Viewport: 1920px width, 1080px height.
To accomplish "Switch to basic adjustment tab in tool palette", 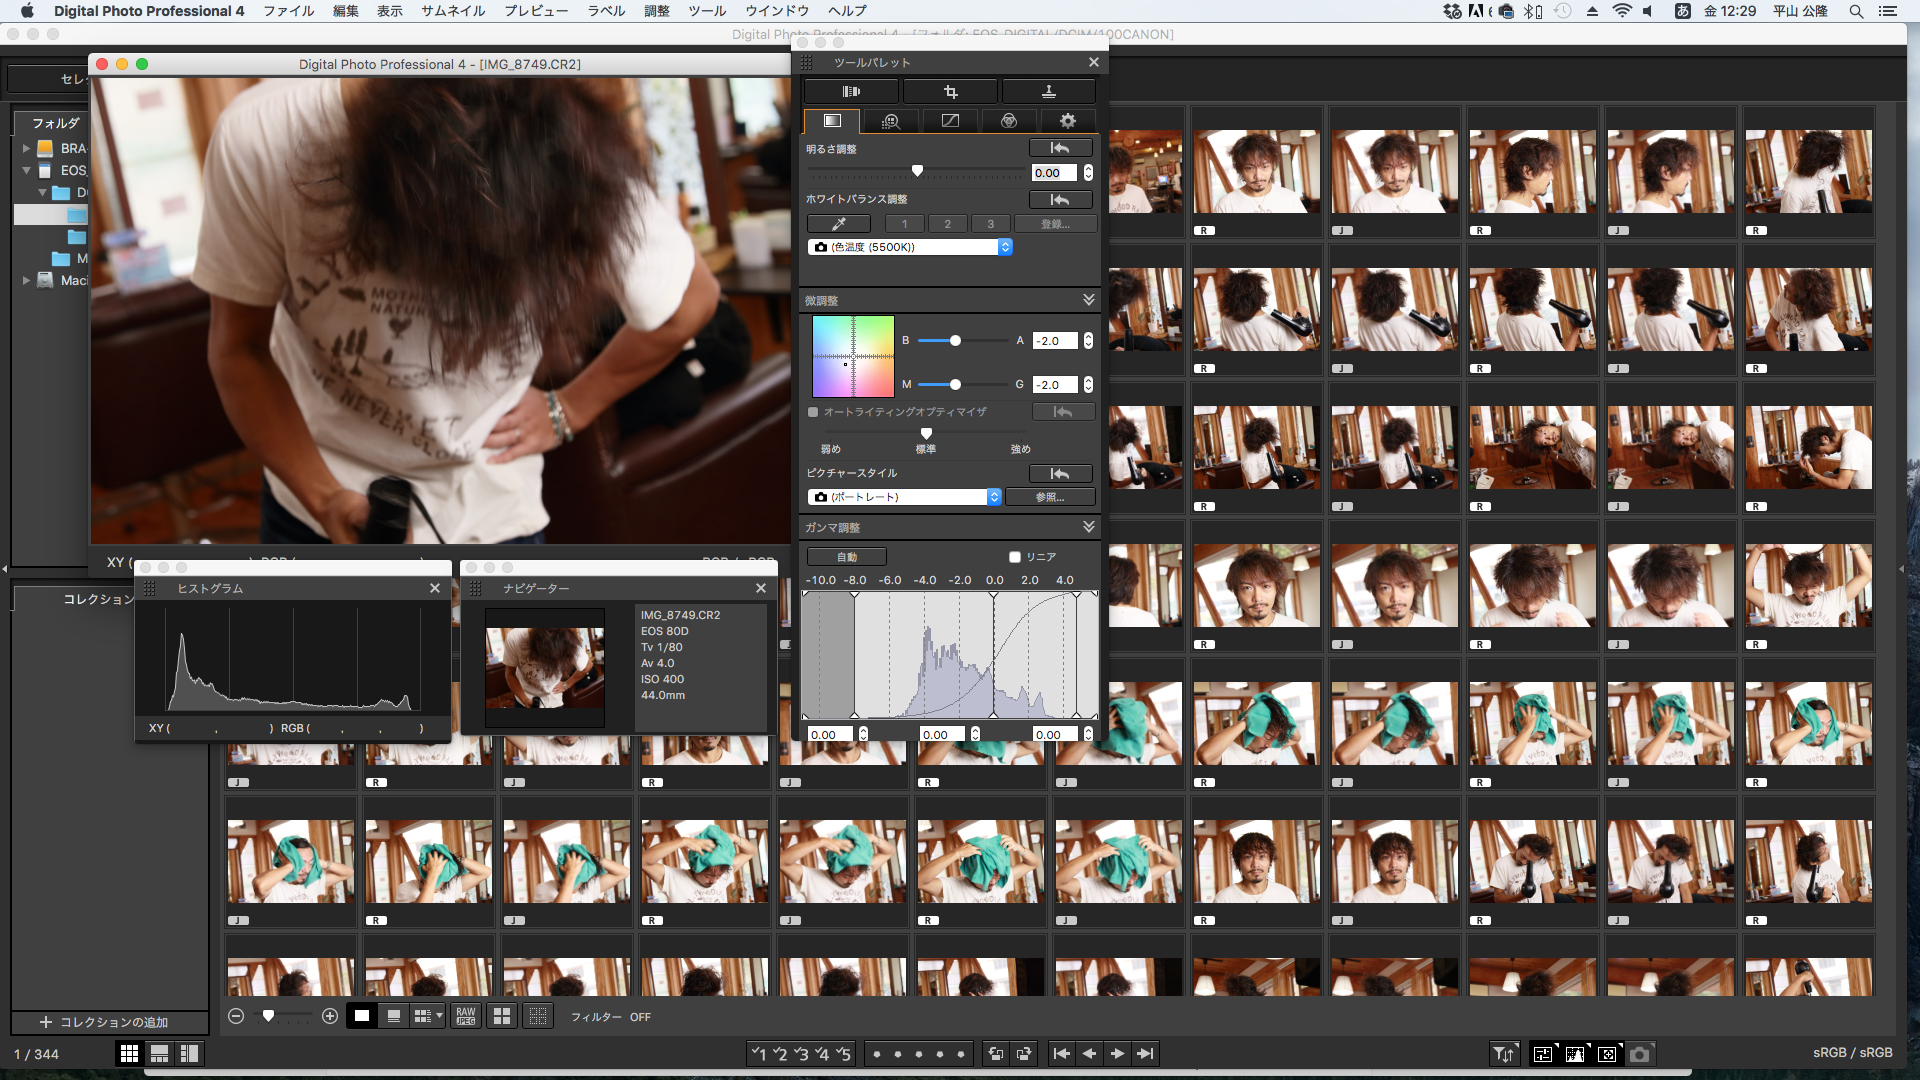I will [x=832, y=120].
